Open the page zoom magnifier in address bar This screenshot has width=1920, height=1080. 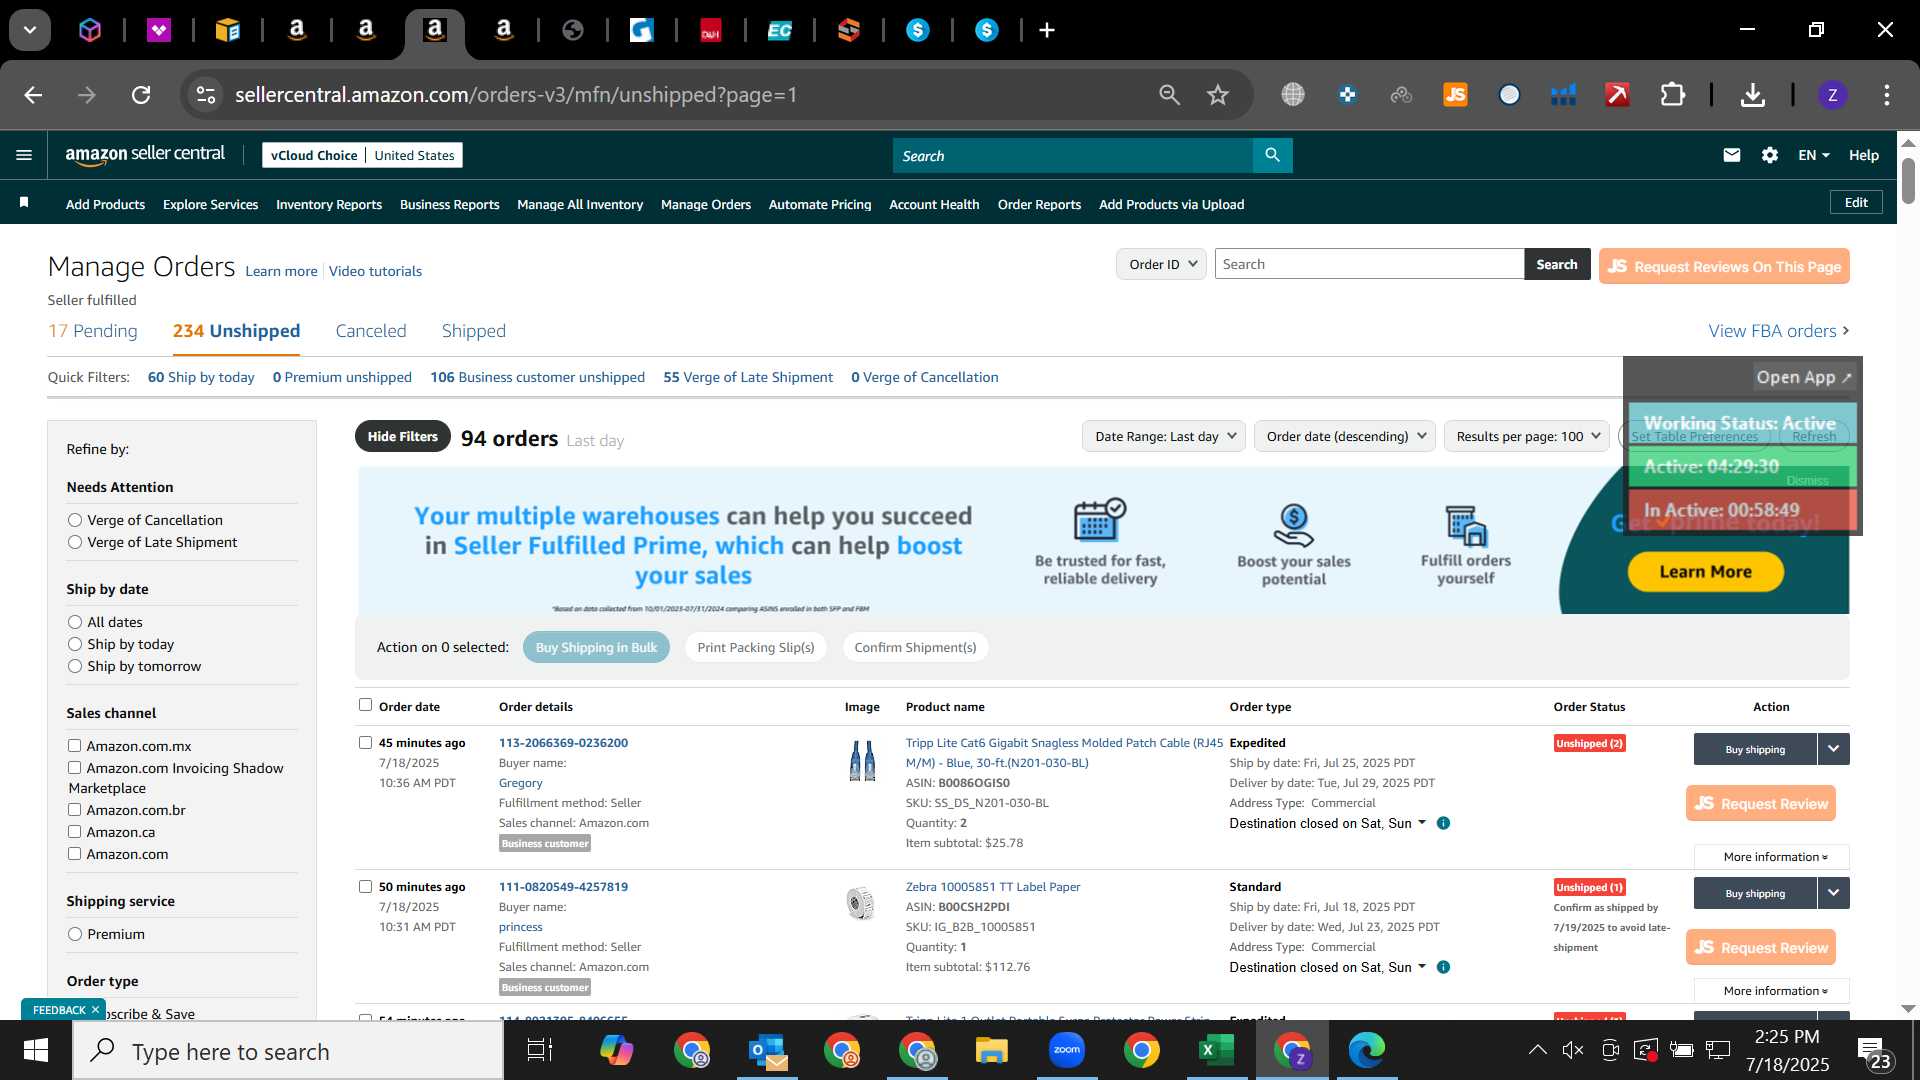(x=1169, y=95)
